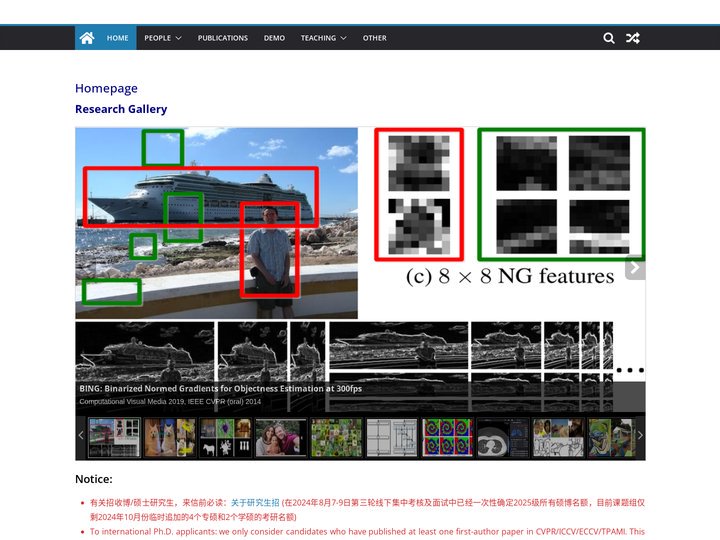Open the Demo menu item
The image size is (720, 540).
pyautogui.click(x=274, y=38)
